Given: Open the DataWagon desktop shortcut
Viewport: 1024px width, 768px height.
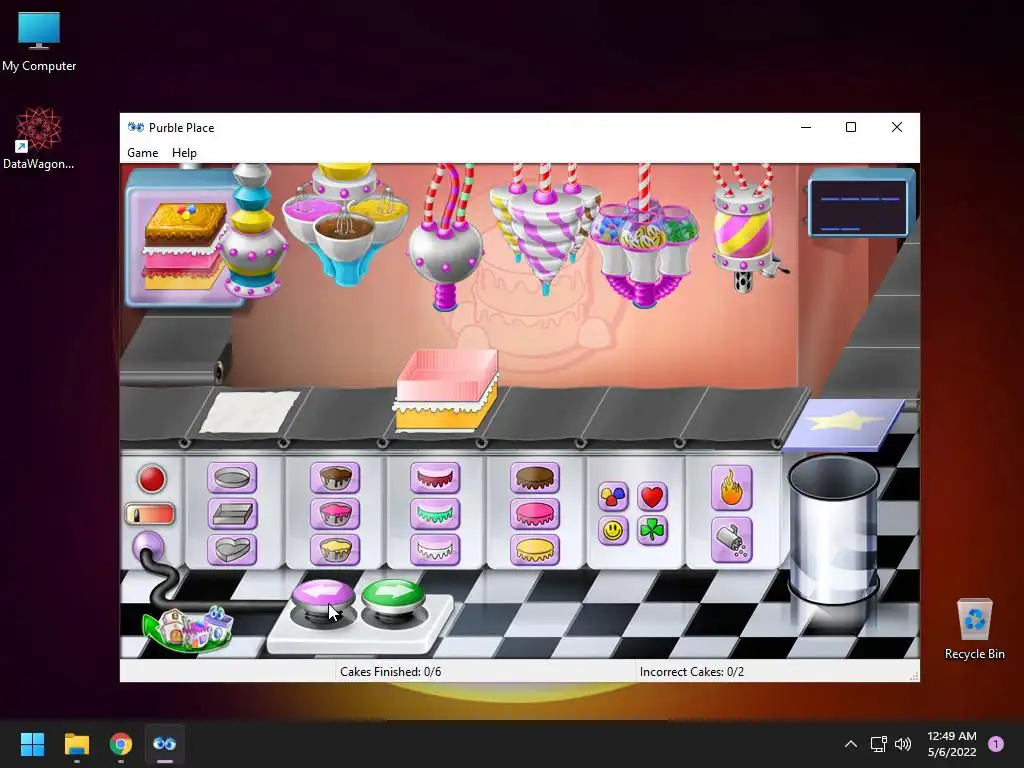Looking at the screenshot, I should 39,139.
